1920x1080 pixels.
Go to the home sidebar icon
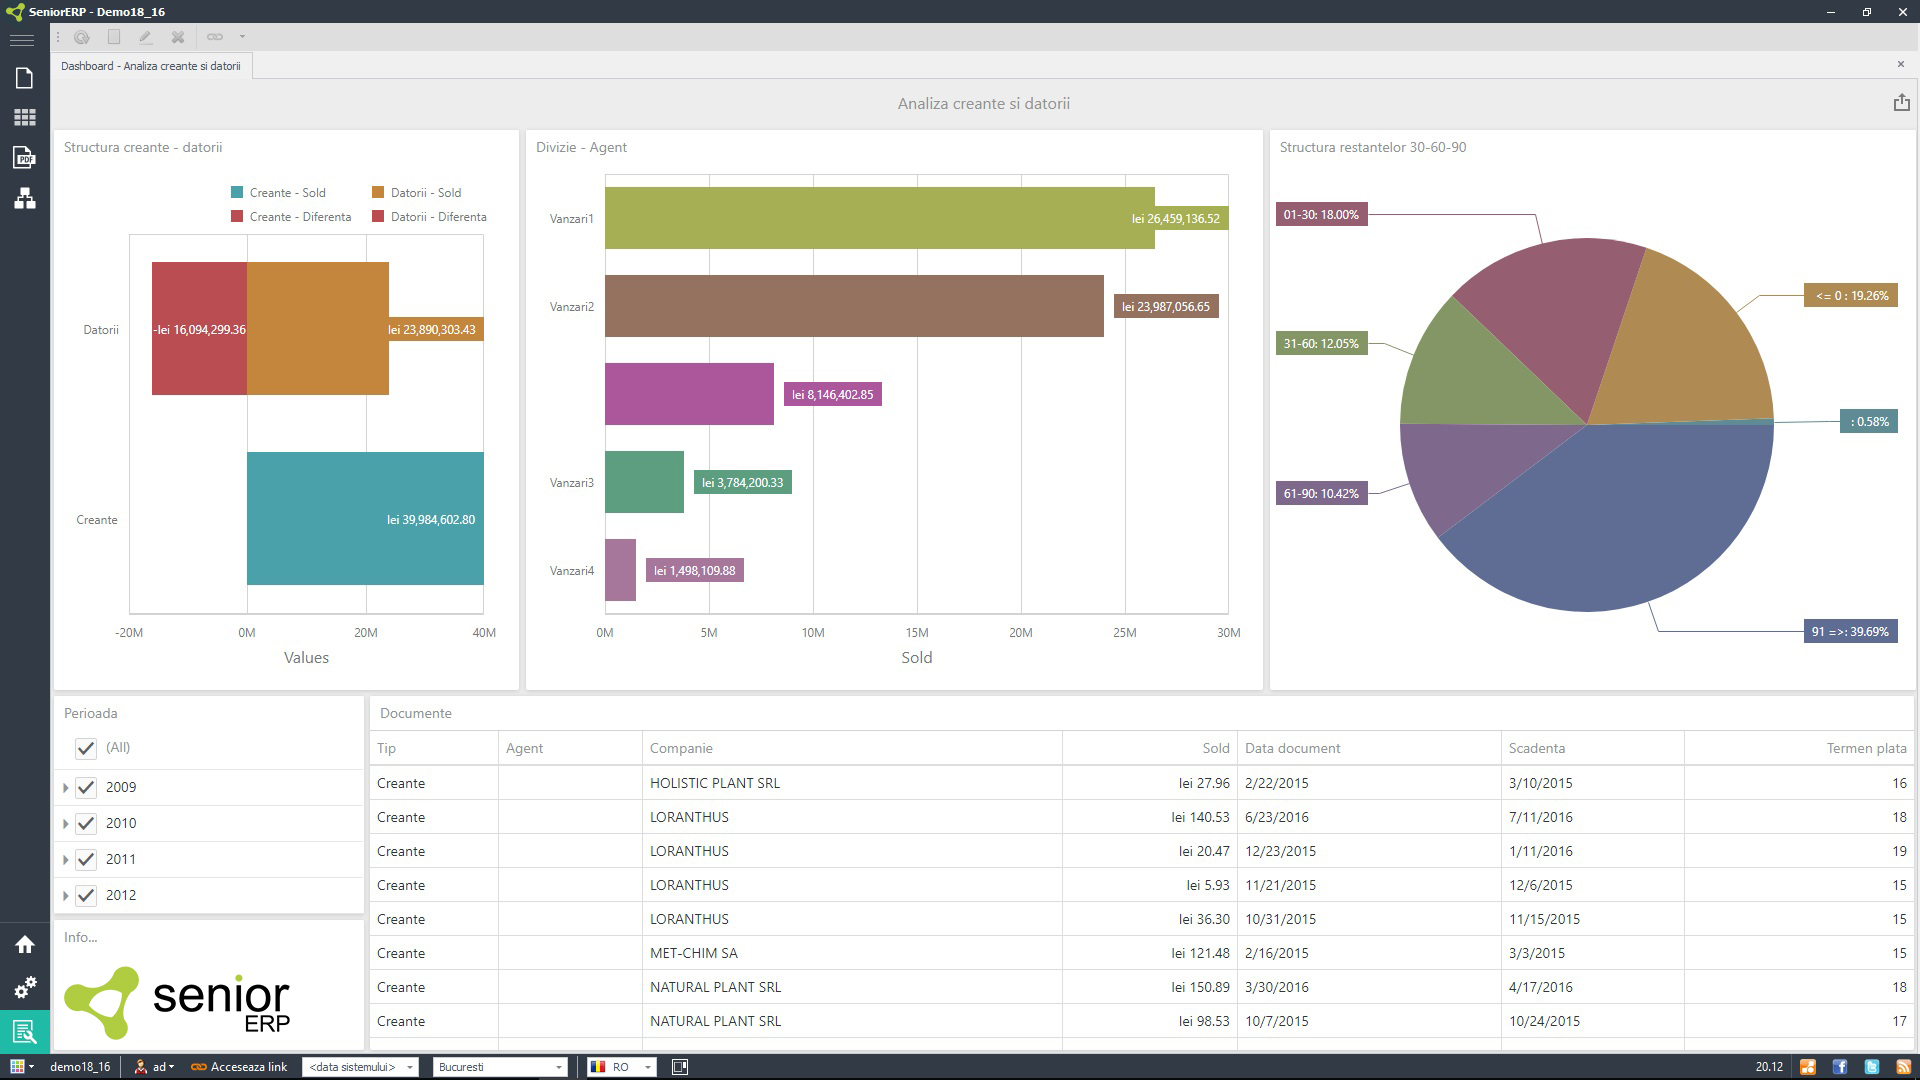pyautogui.click(x=24, y=944)
